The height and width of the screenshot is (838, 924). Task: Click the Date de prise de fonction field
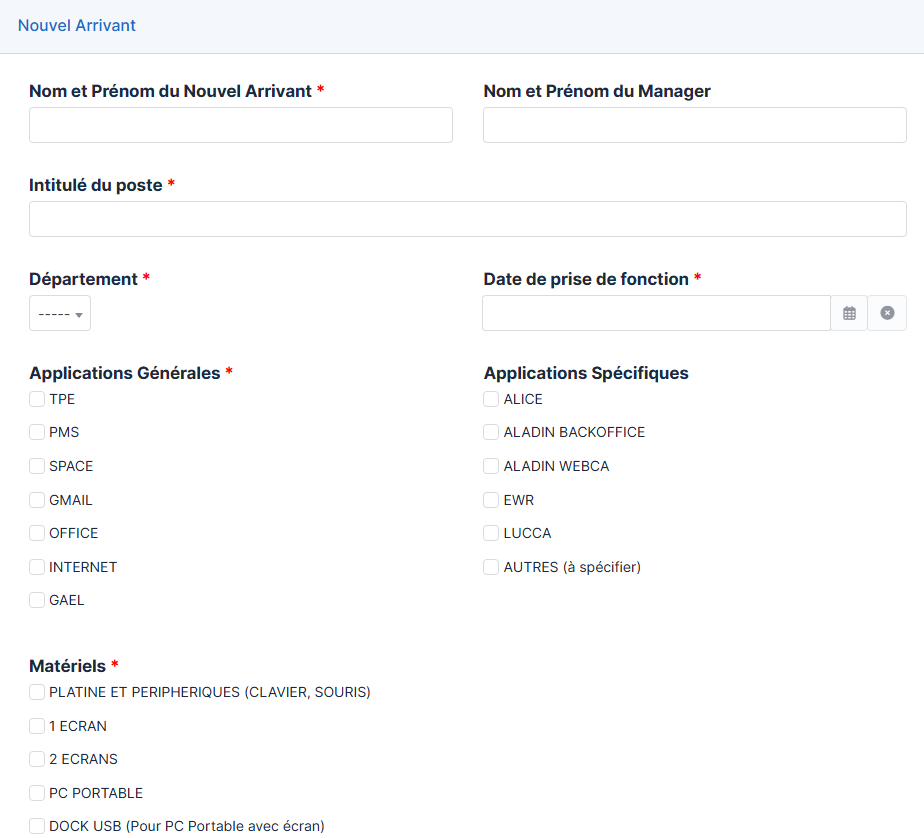pos(656,313)
